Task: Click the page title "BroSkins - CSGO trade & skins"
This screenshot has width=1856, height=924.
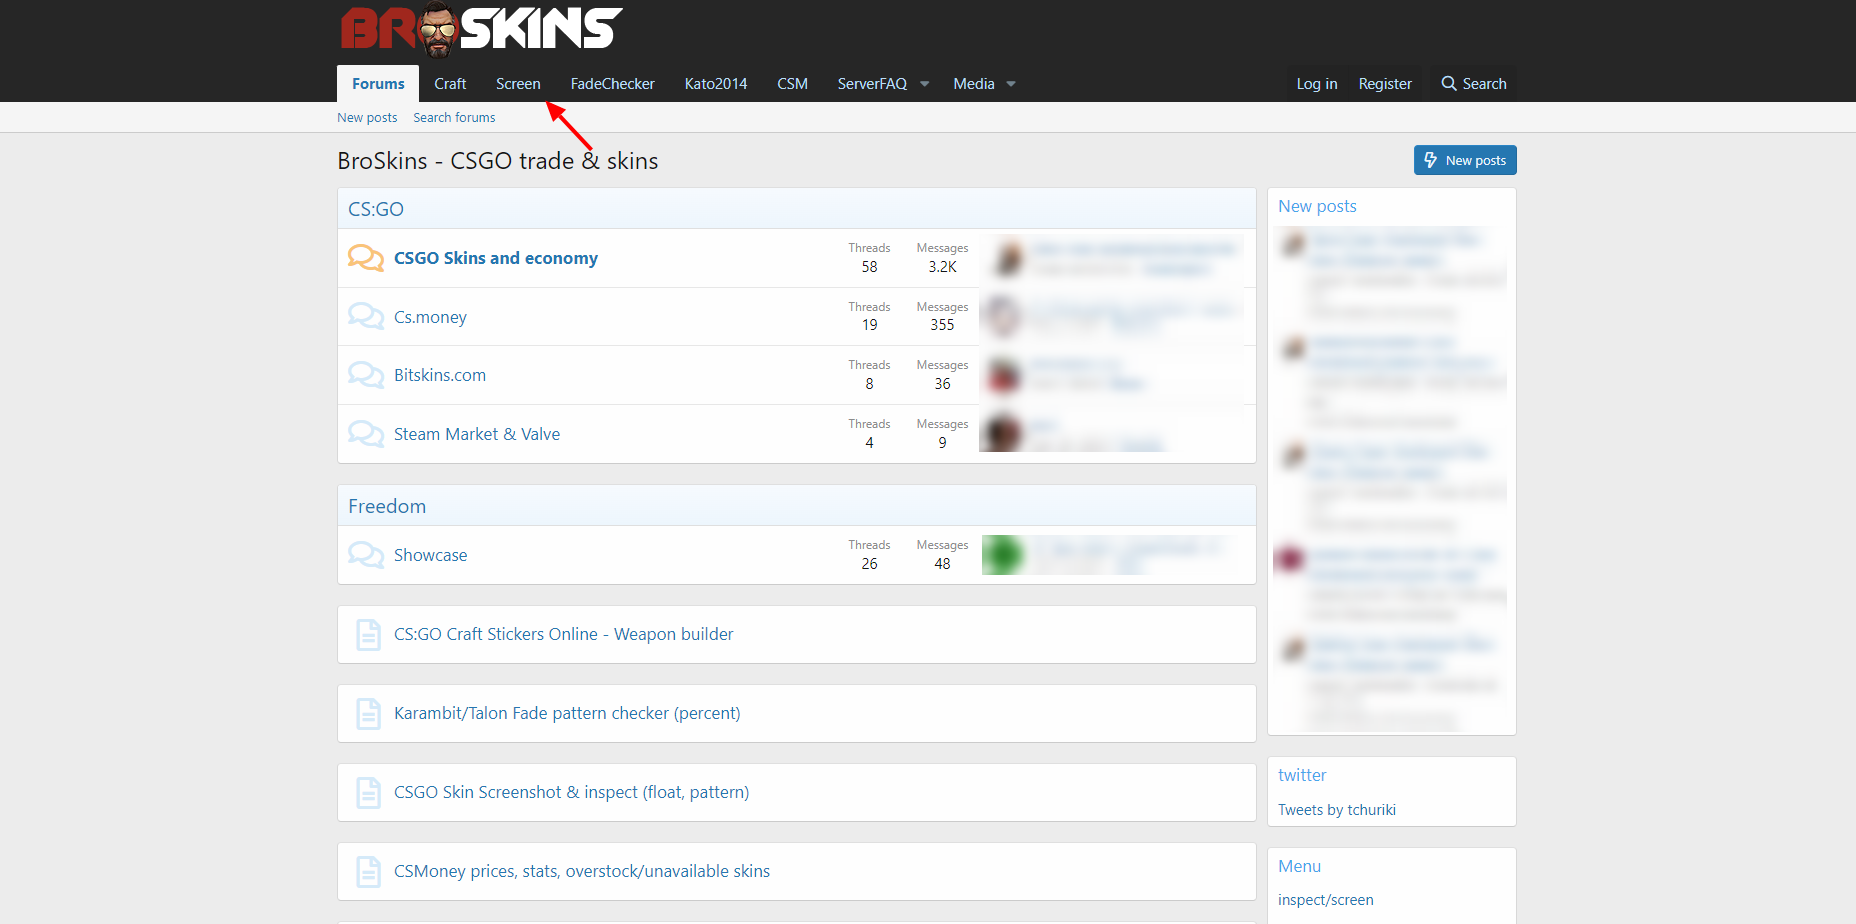Action: (x=498, y=161)
